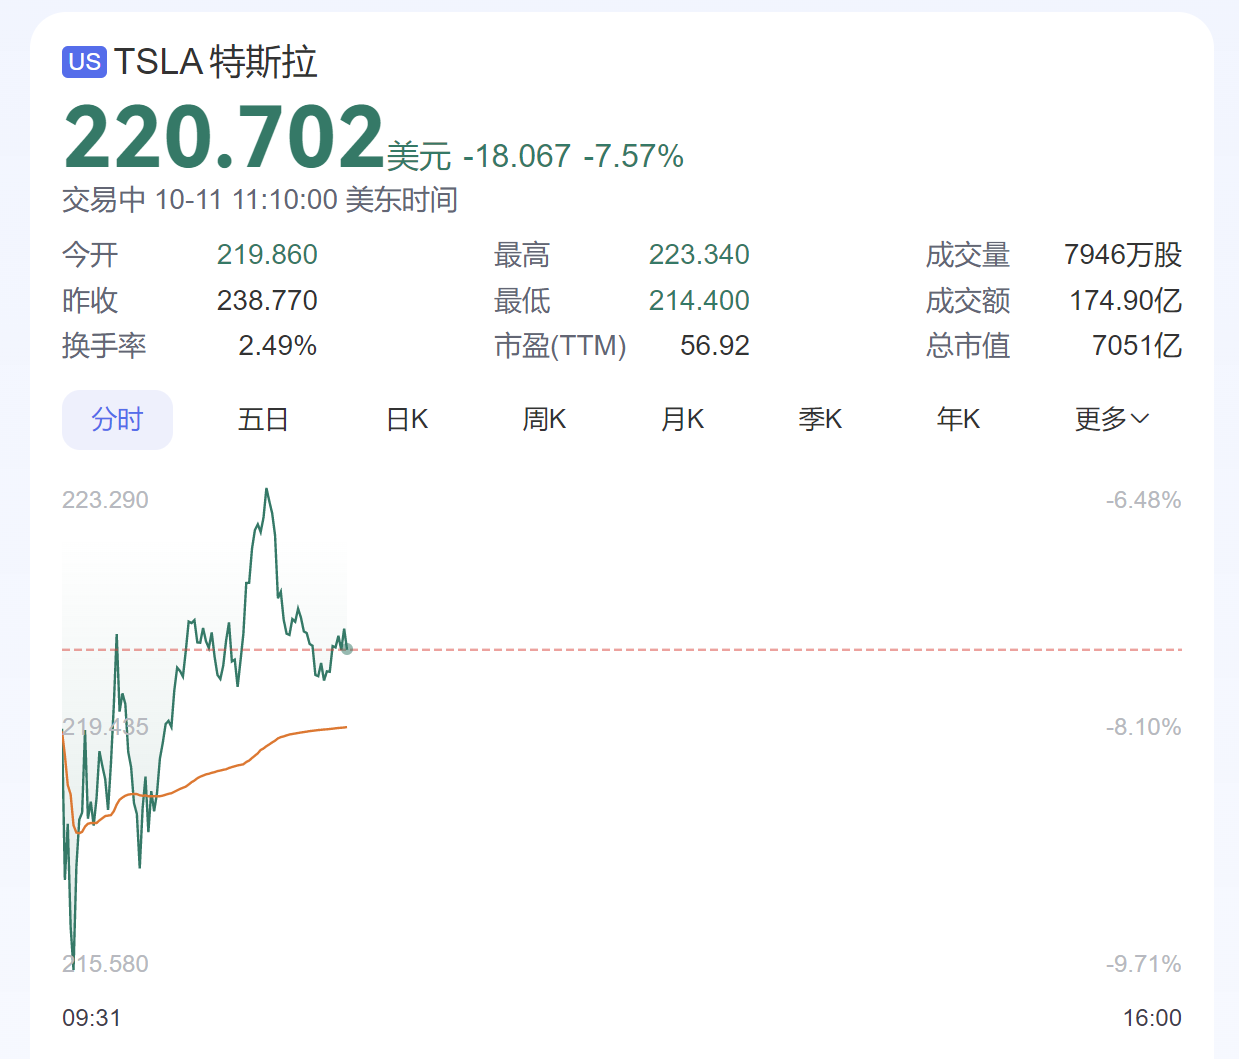
Task: Click the blue US market badge
Action: [x=84, y=62]
